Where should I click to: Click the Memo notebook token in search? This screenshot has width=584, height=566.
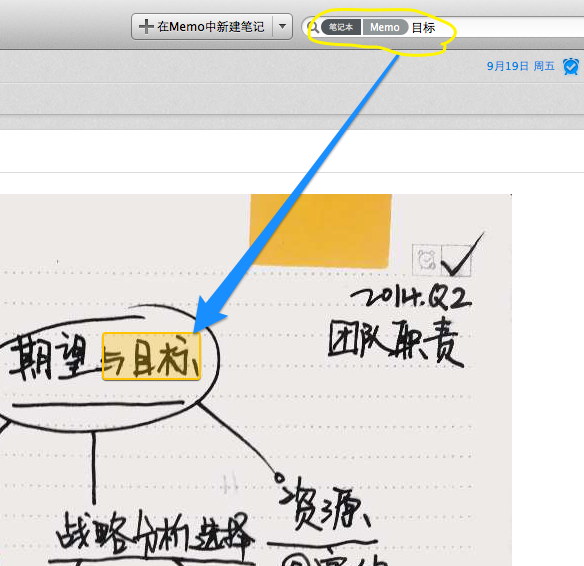[x=385, y=27]
